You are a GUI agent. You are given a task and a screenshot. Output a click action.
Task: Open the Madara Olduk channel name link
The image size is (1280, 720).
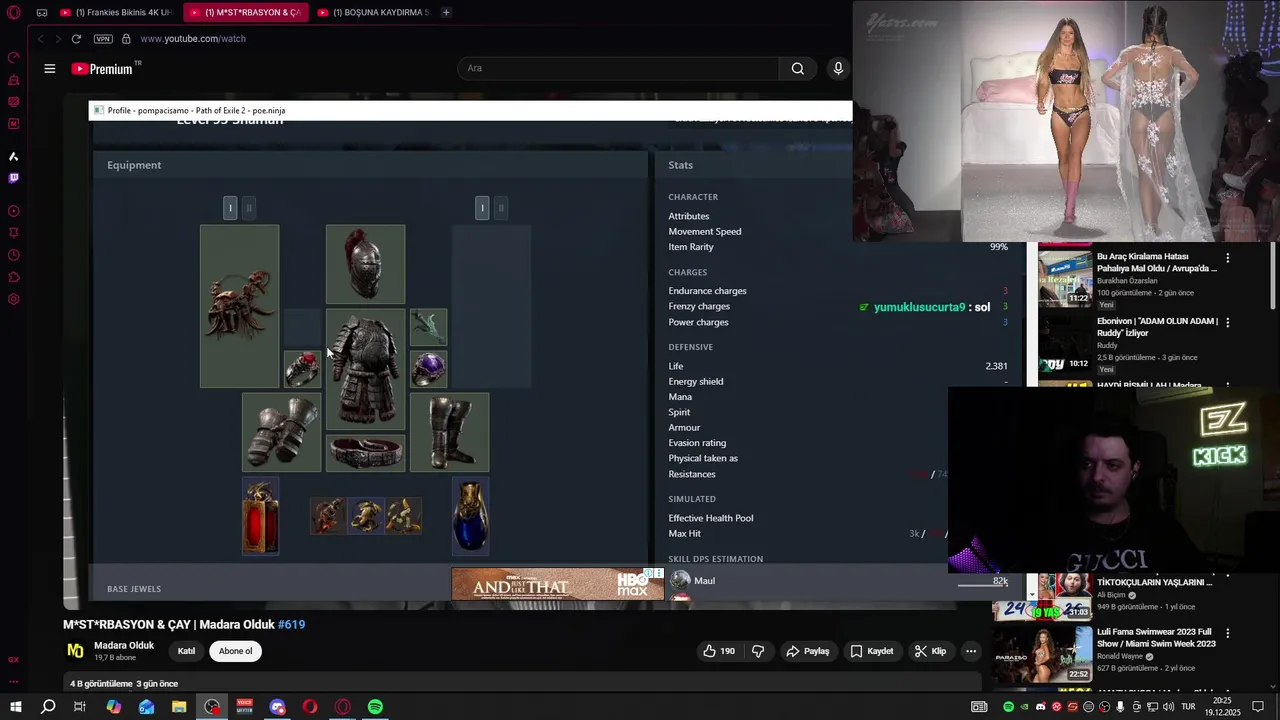click(124, 645)
